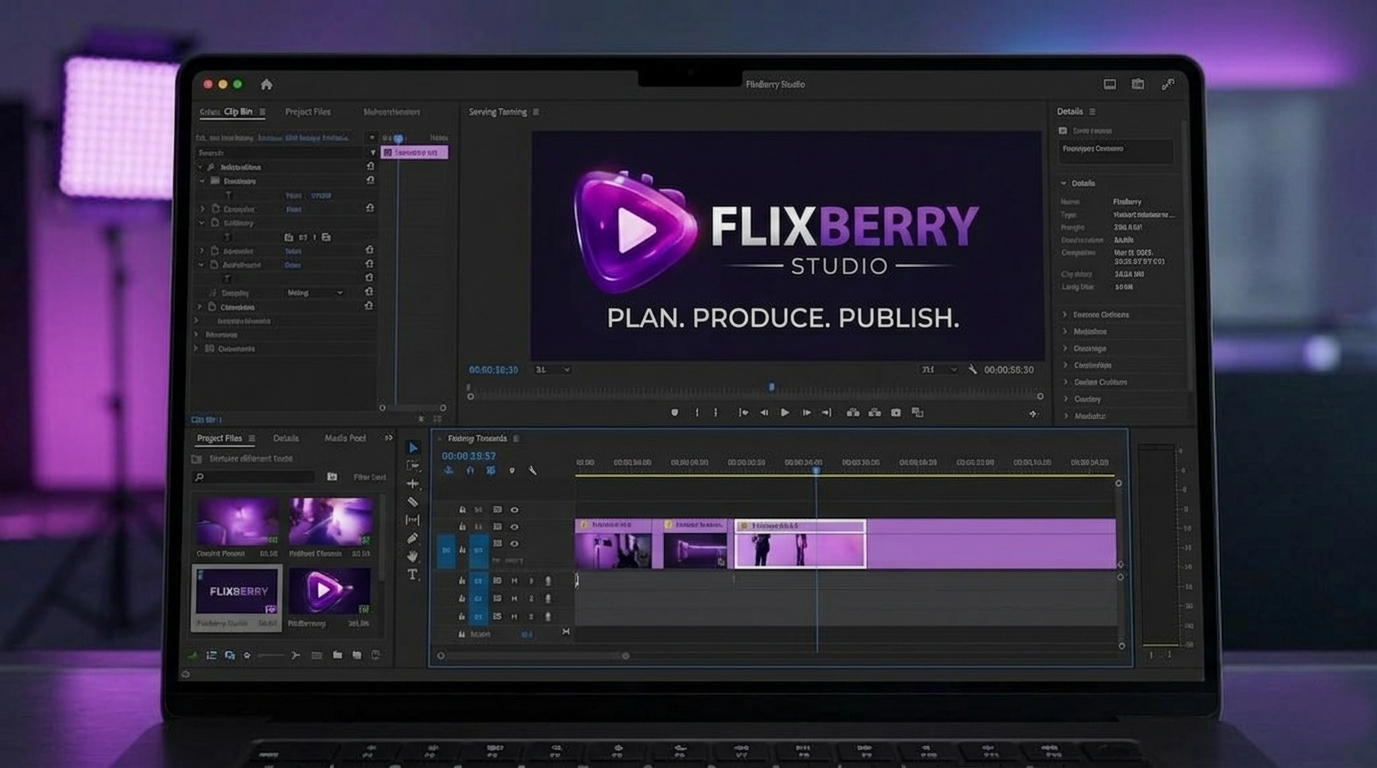
Task: Open the monitor zoom level dropdown
Action: [x=552, y=370]
